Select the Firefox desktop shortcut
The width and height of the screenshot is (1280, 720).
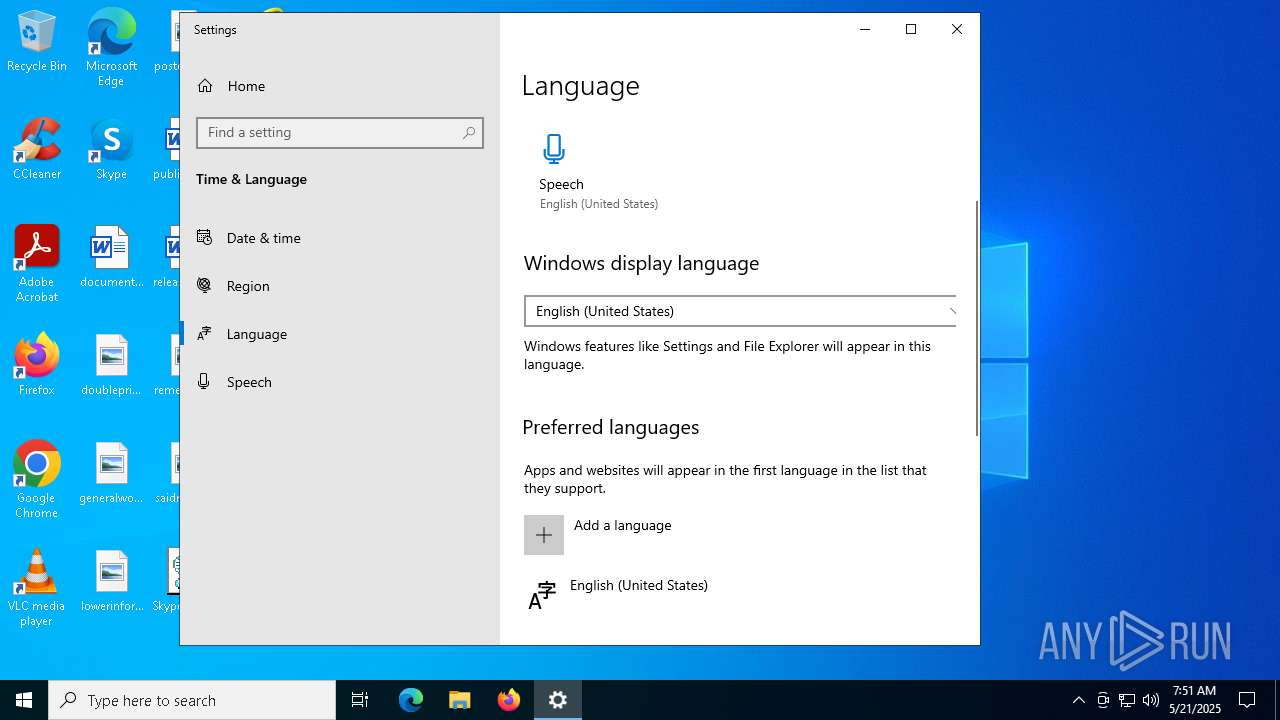coord(37,366)
